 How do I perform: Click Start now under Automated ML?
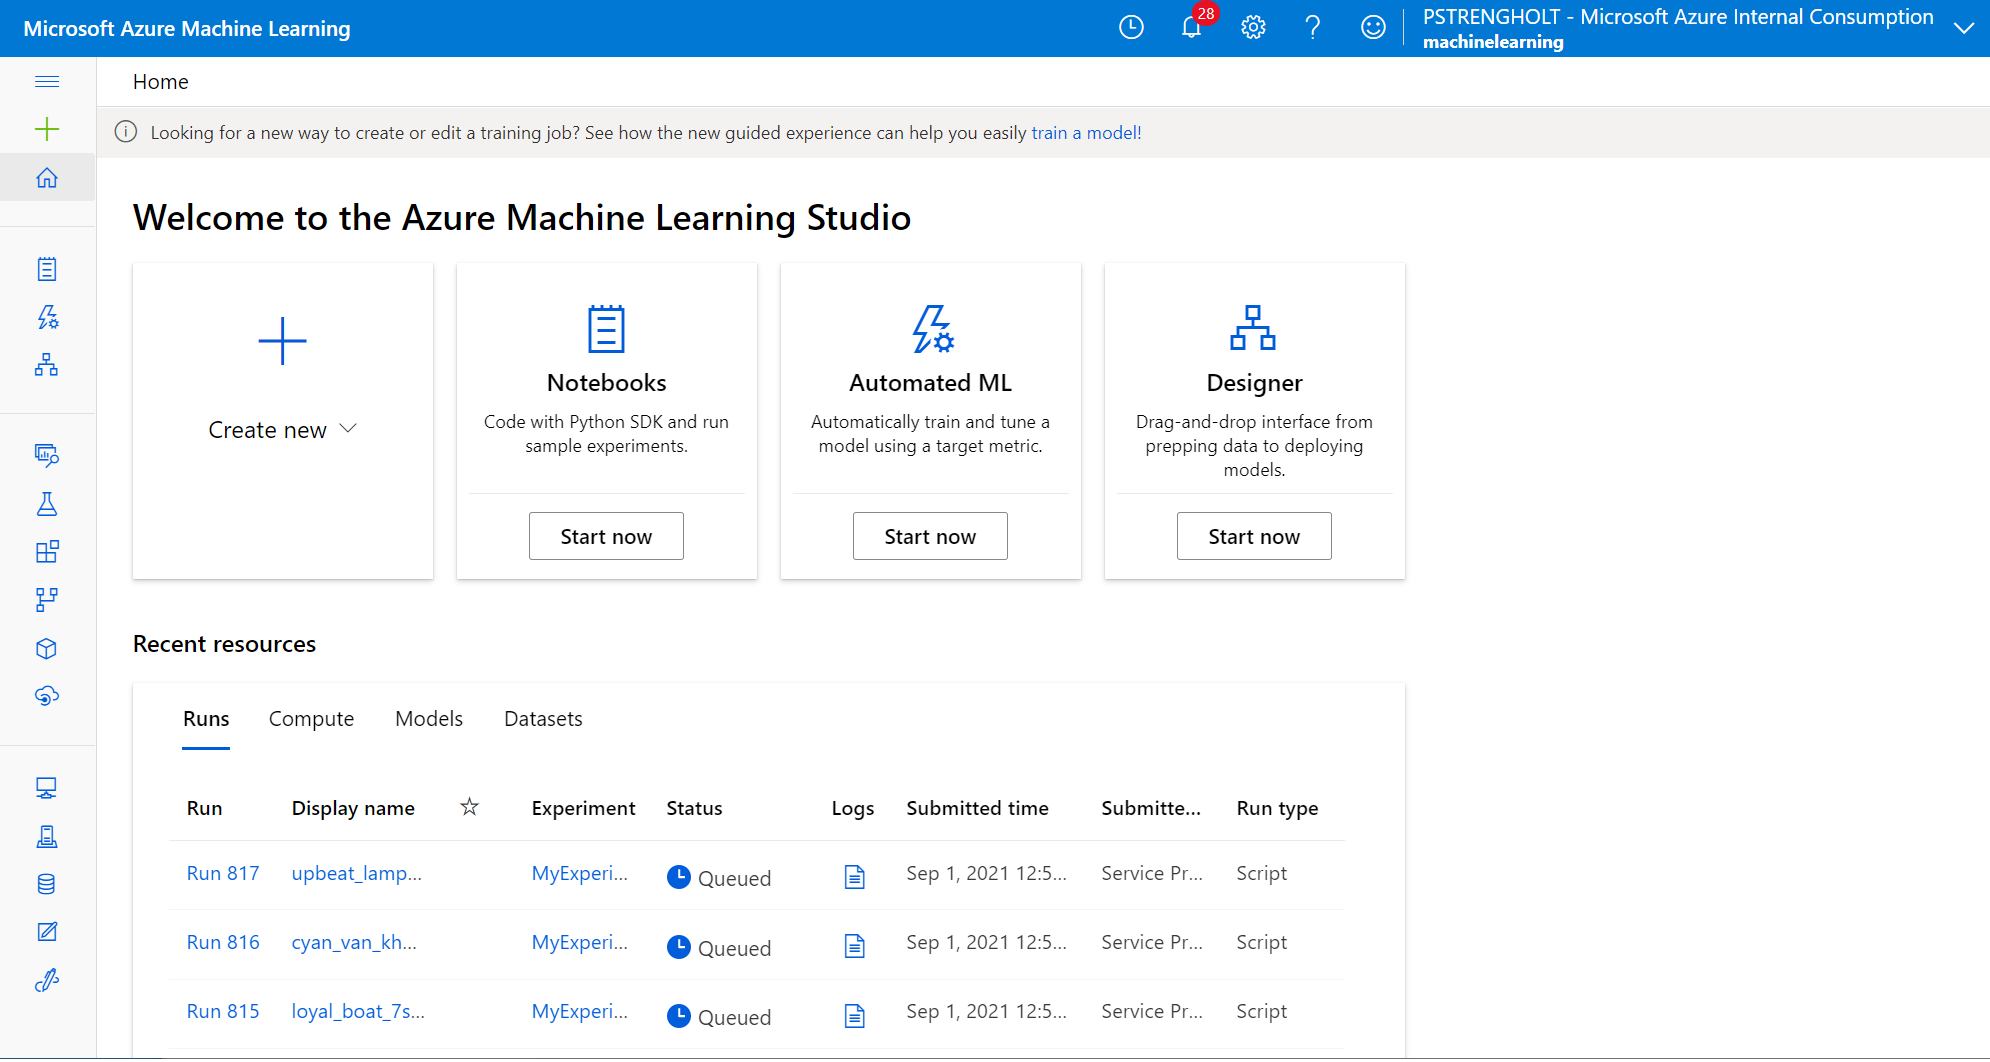(930, 537)
